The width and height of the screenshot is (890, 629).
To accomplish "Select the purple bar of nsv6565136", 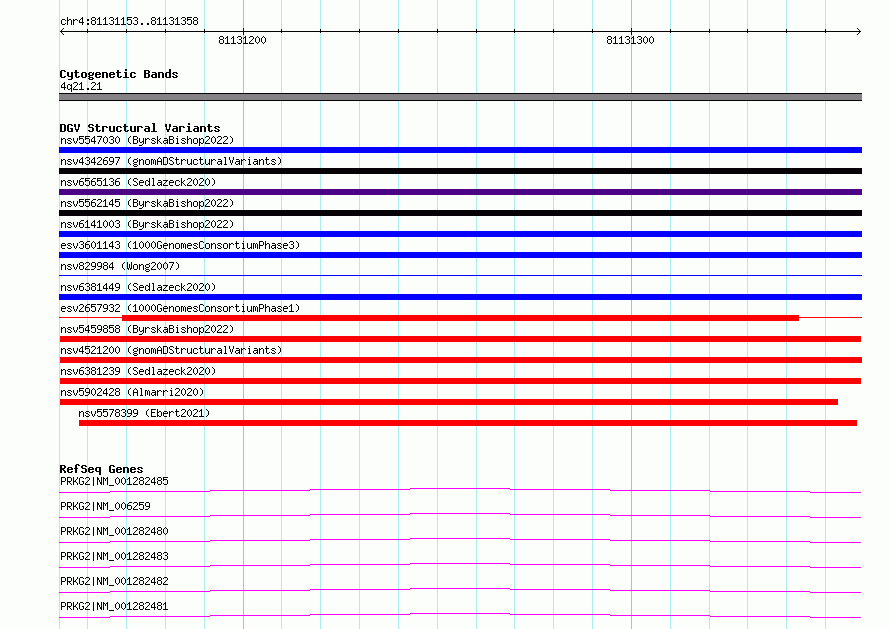I will pyautogui.click(x=460, y=192).
